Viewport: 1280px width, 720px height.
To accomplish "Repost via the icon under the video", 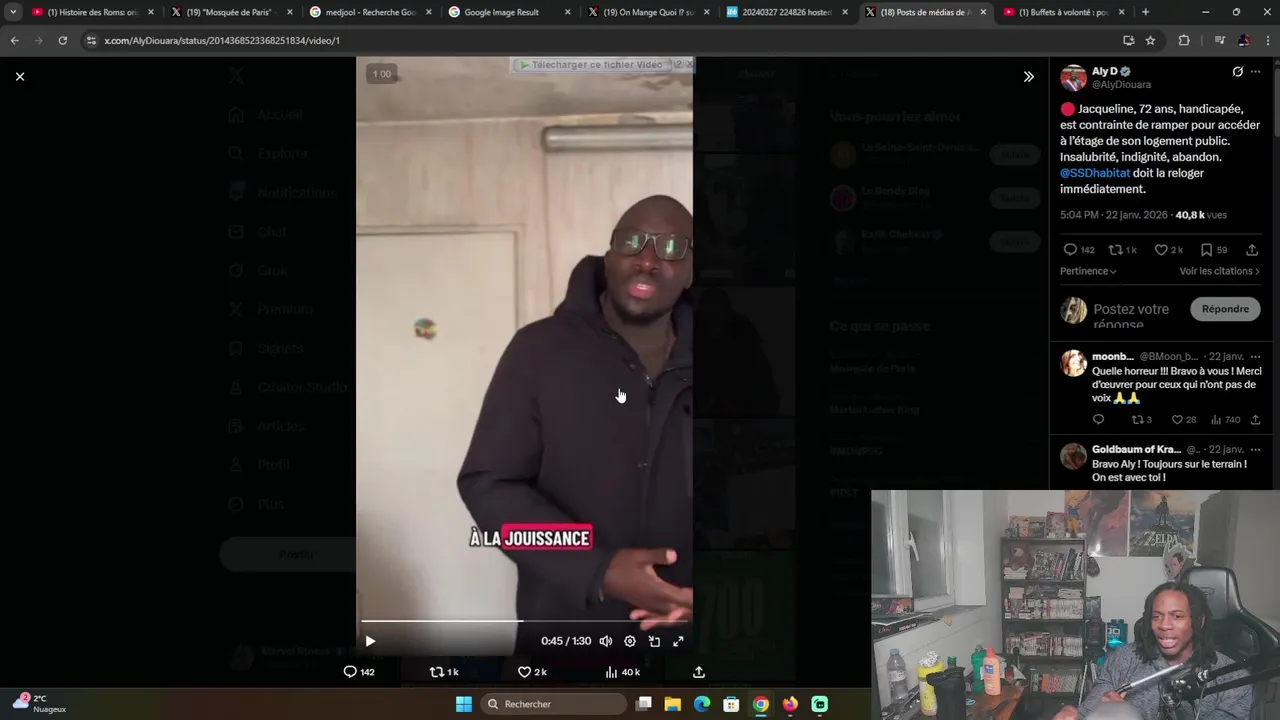I will click(444, 672).
